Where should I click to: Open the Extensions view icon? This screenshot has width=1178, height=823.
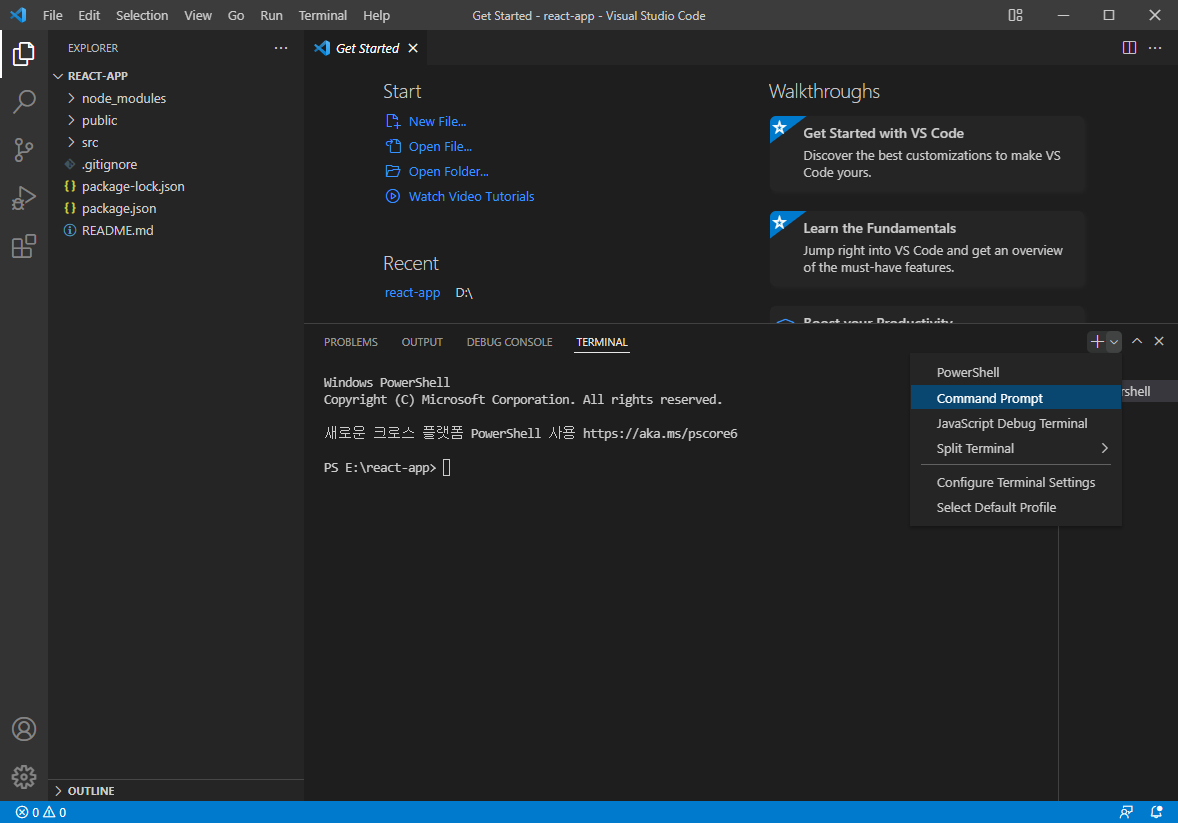tap(23, 246)
